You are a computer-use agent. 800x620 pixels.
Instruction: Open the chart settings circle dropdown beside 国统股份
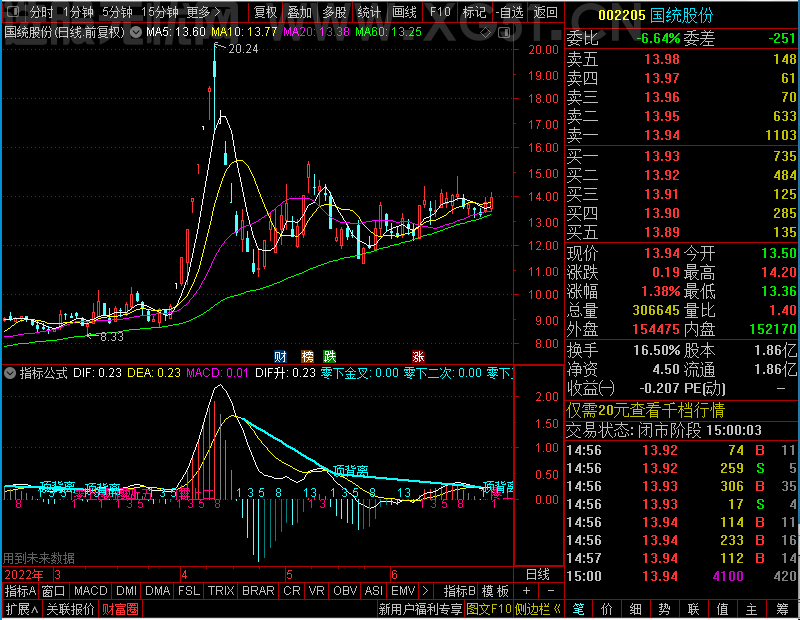coord(136,33)
